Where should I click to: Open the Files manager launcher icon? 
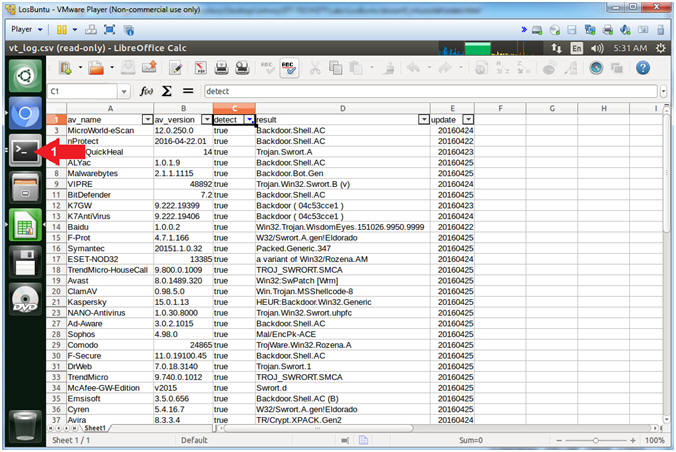(25, 187)
